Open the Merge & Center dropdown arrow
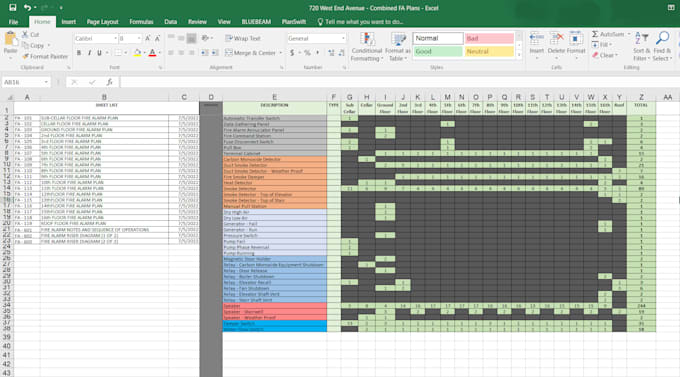Image resolution: width=680 pixels, height=377 pixels. click(x=281, y=53)
